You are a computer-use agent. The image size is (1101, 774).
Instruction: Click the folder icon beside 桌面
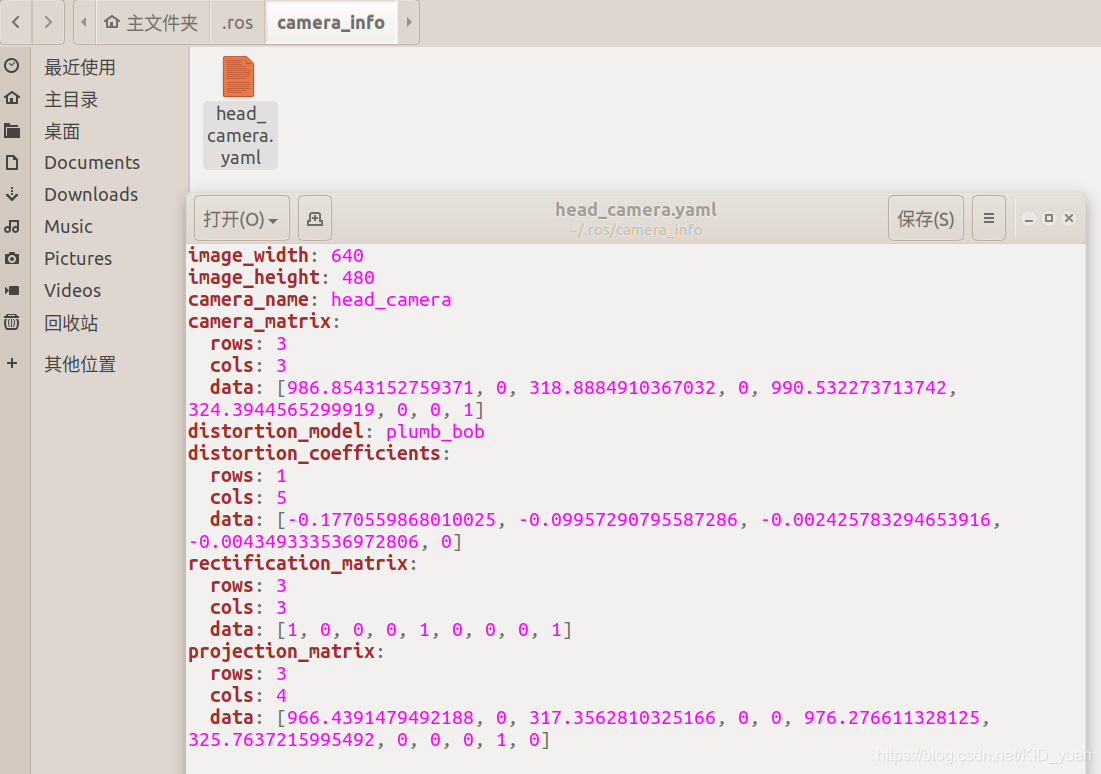12,131
